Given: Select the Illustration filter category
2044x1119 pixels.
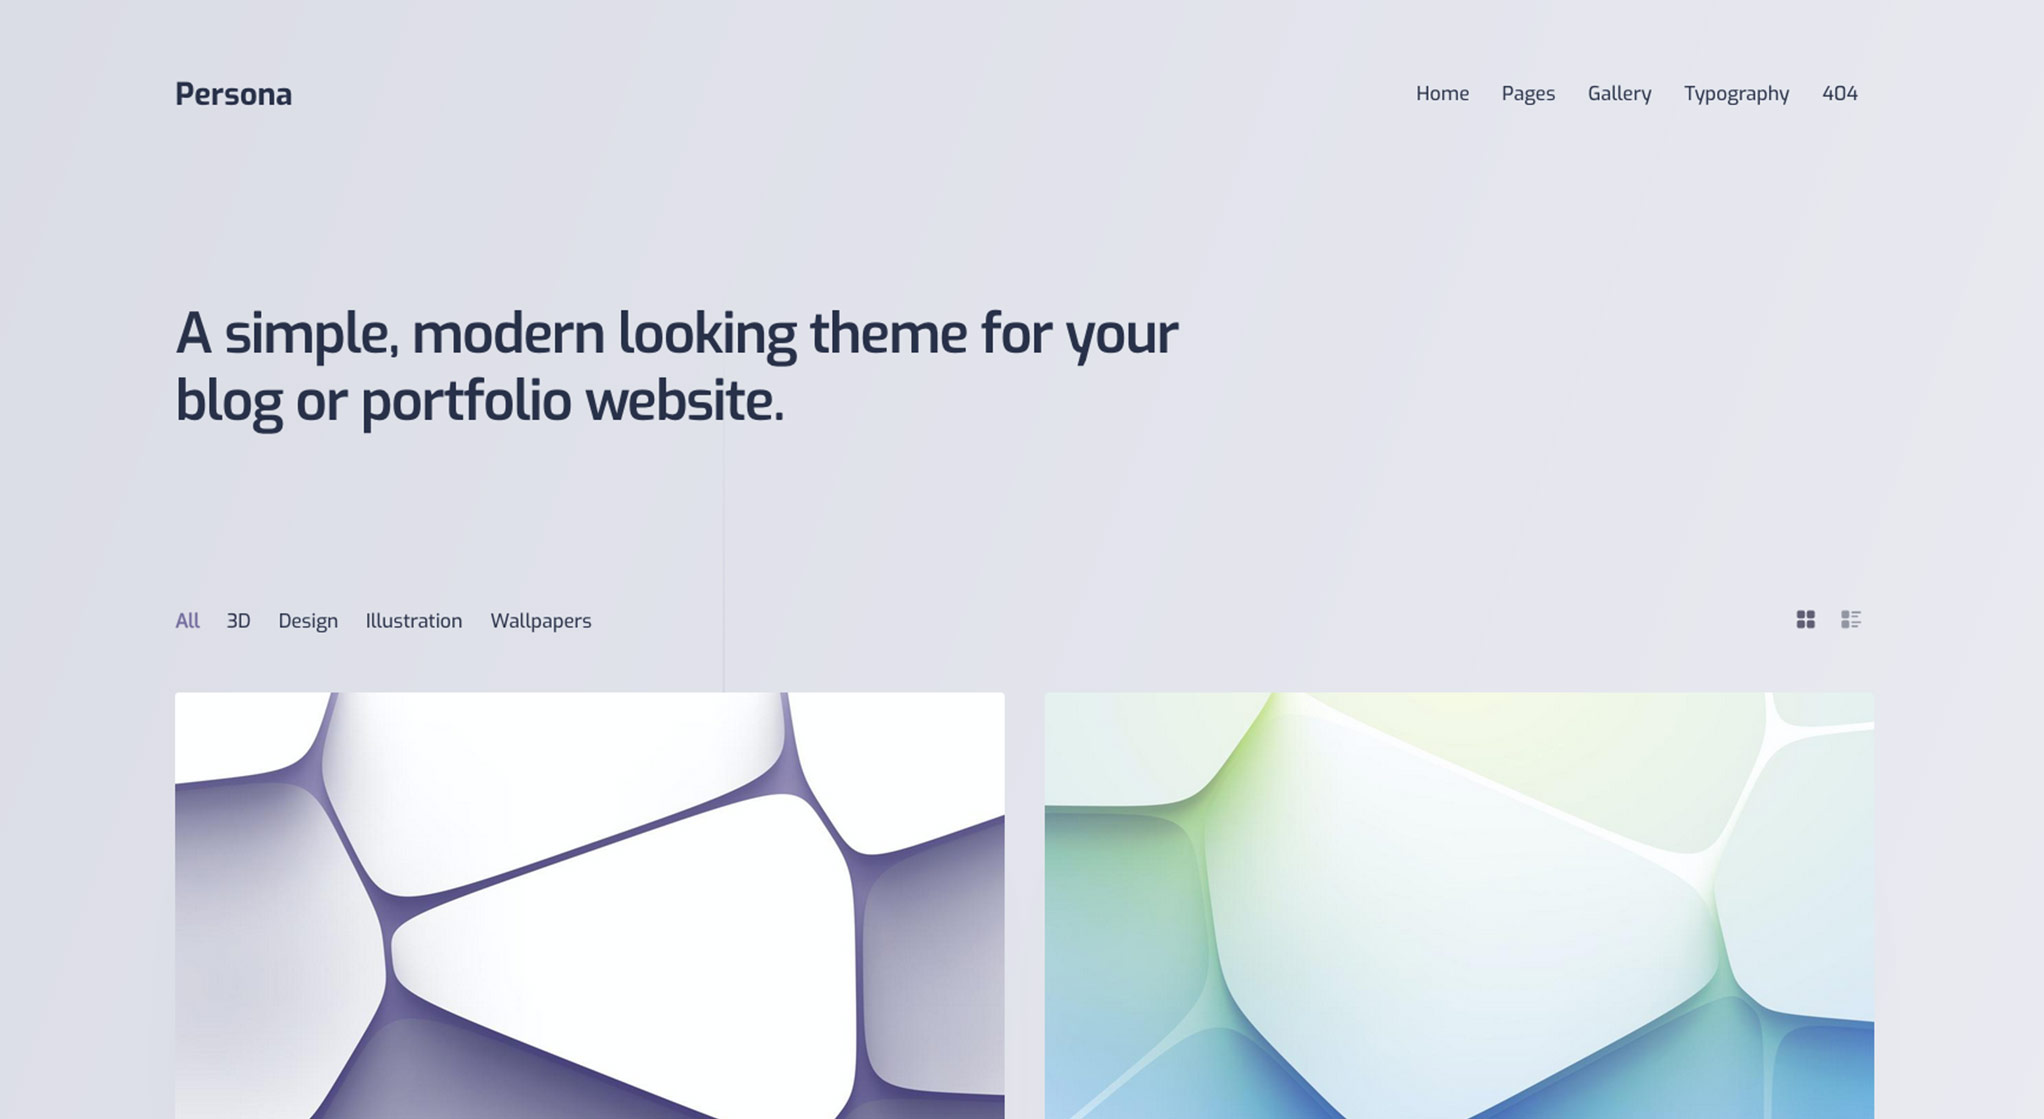Looking at the screenshot, I should (x=412, y=619).
